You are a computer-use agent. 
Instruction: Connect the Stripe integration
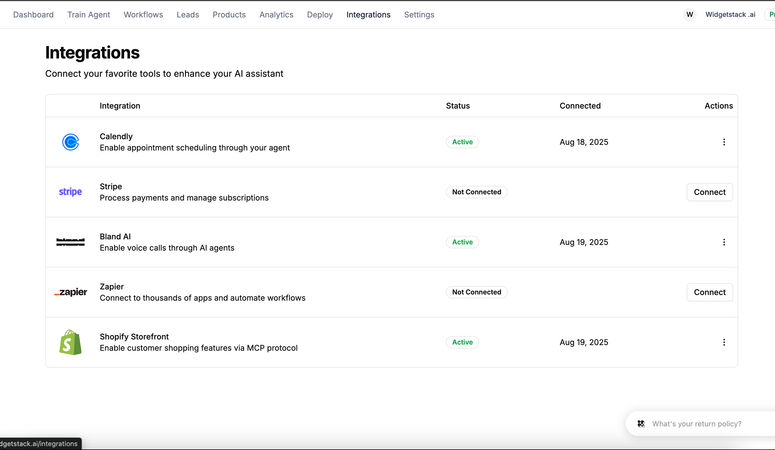709,192
